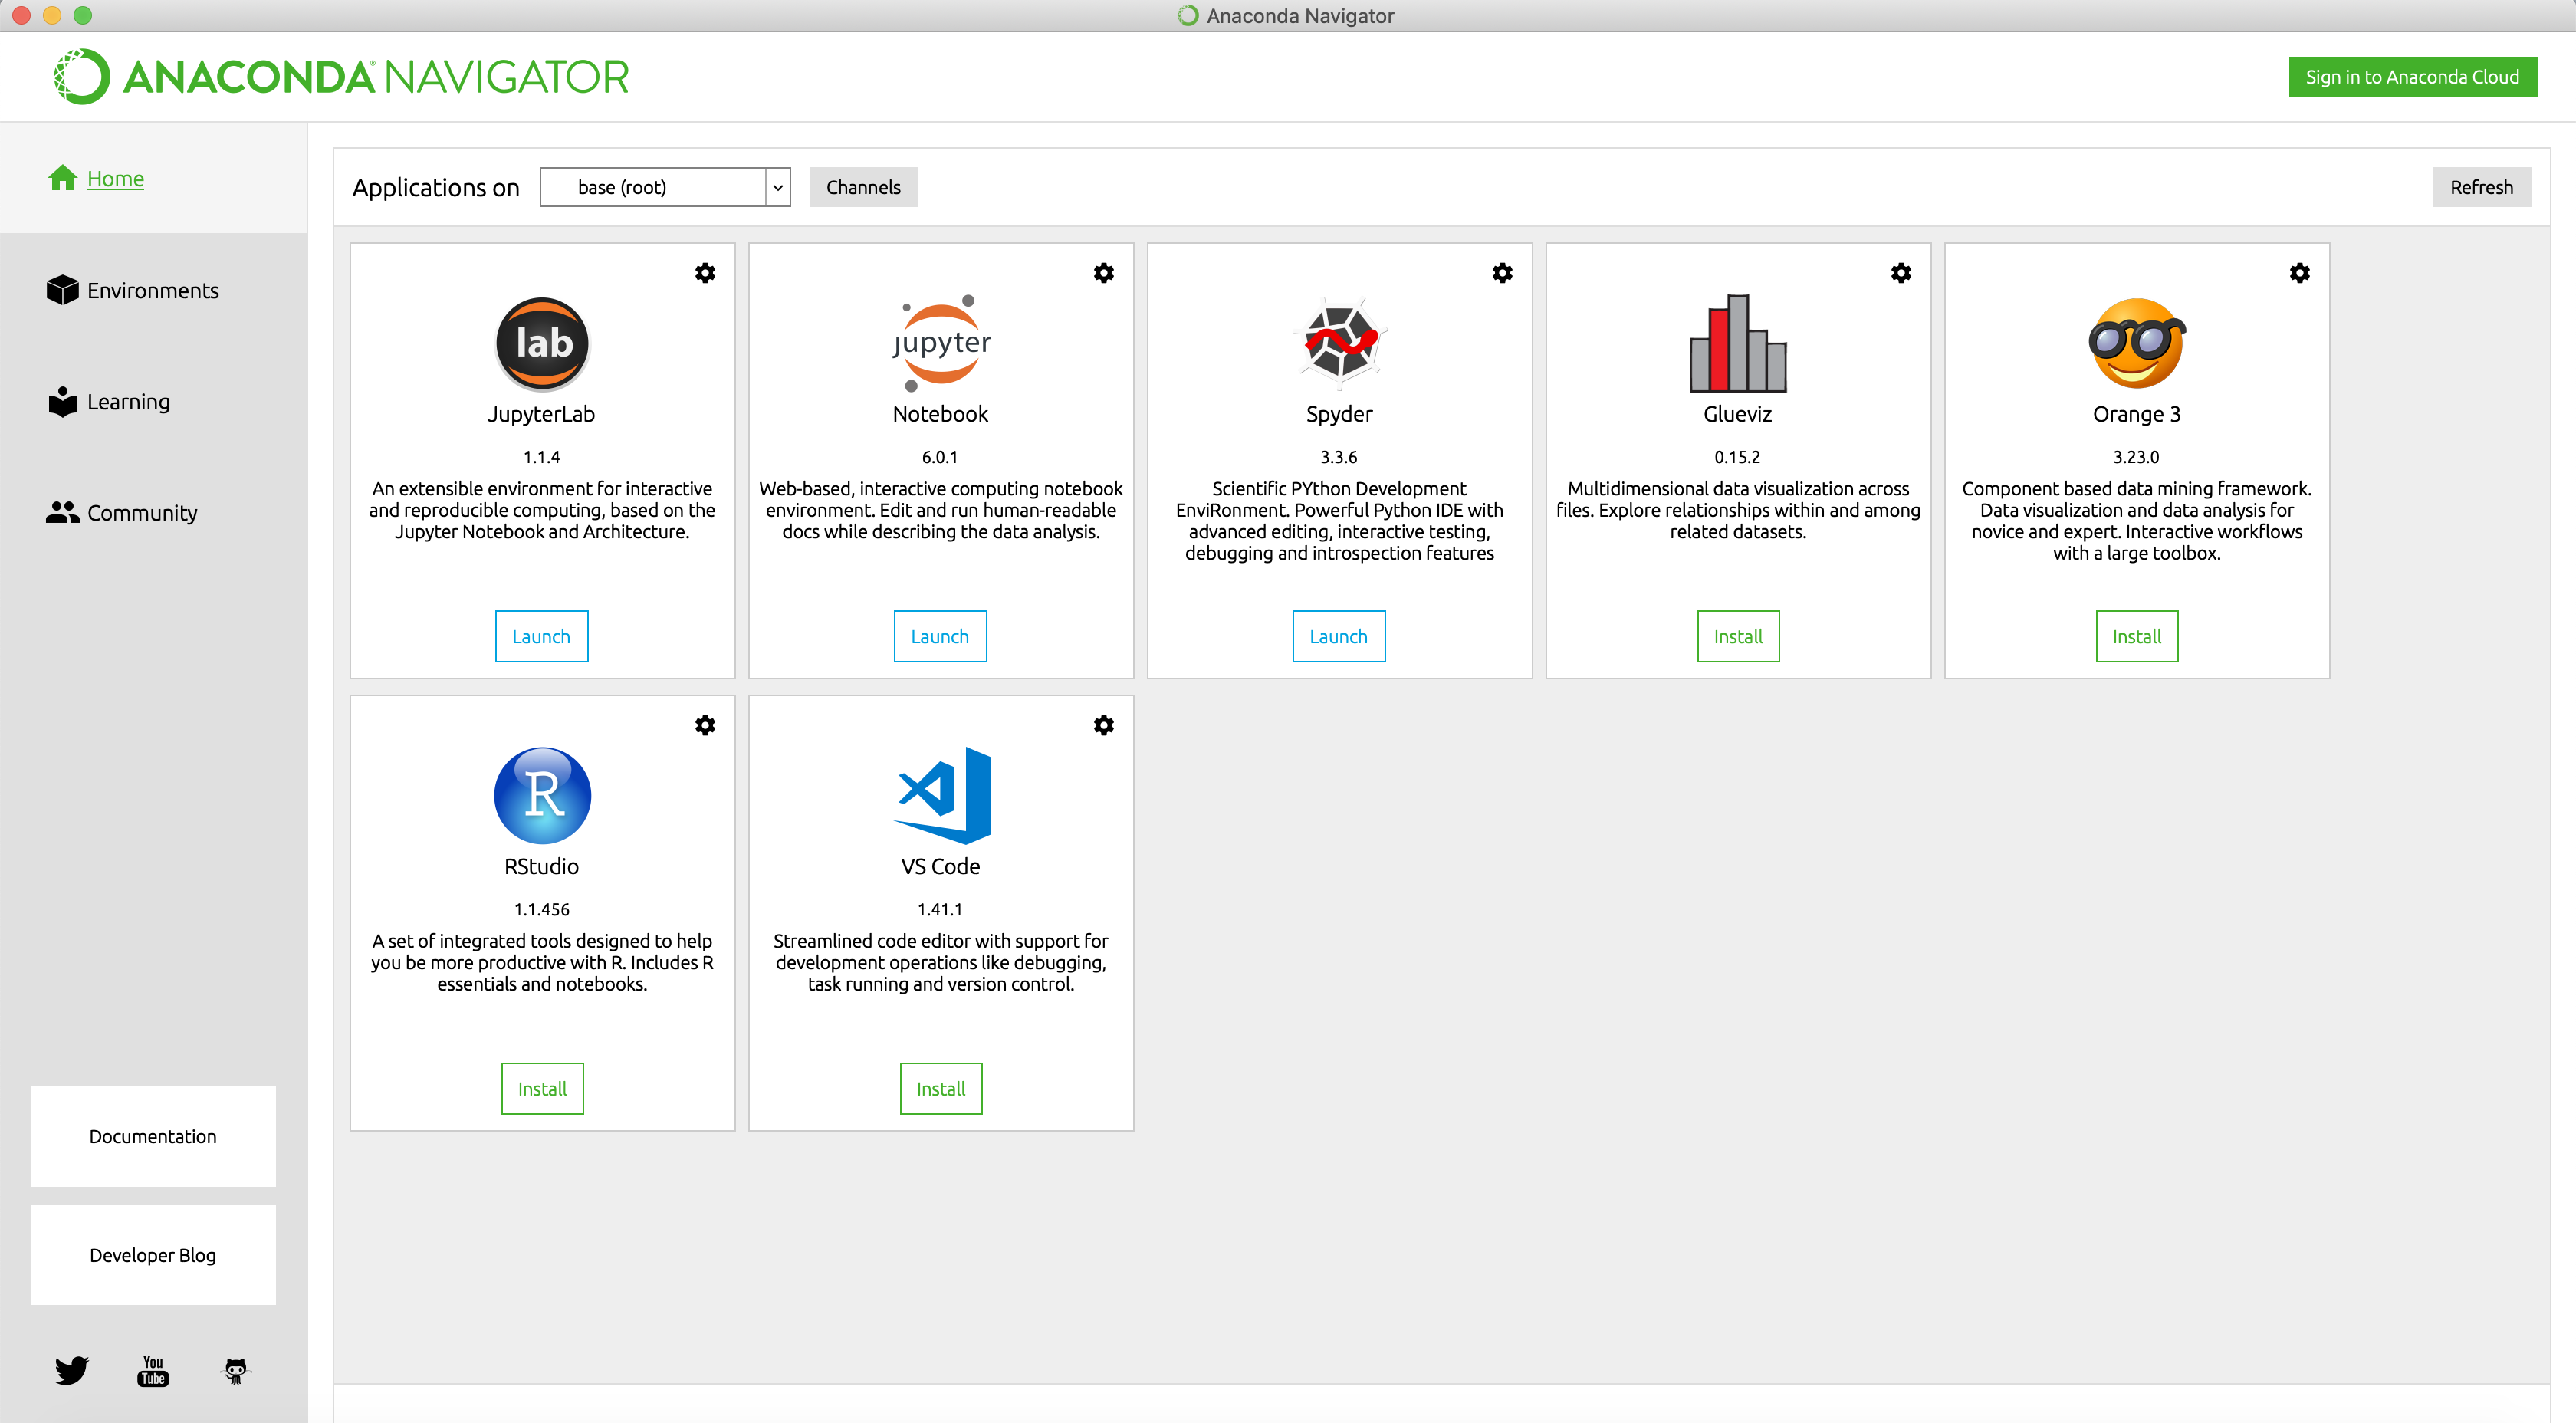Click the Notebook version 6.0.1 text
The height and width of the screenshot is (1423, 2576).
pos(940,457)
